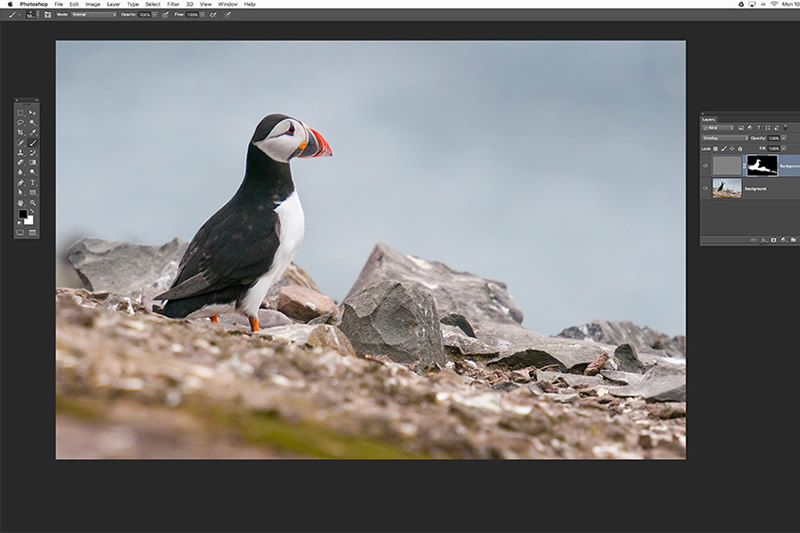Select the Brush tool in the toolbox

(x=32, y=143)
